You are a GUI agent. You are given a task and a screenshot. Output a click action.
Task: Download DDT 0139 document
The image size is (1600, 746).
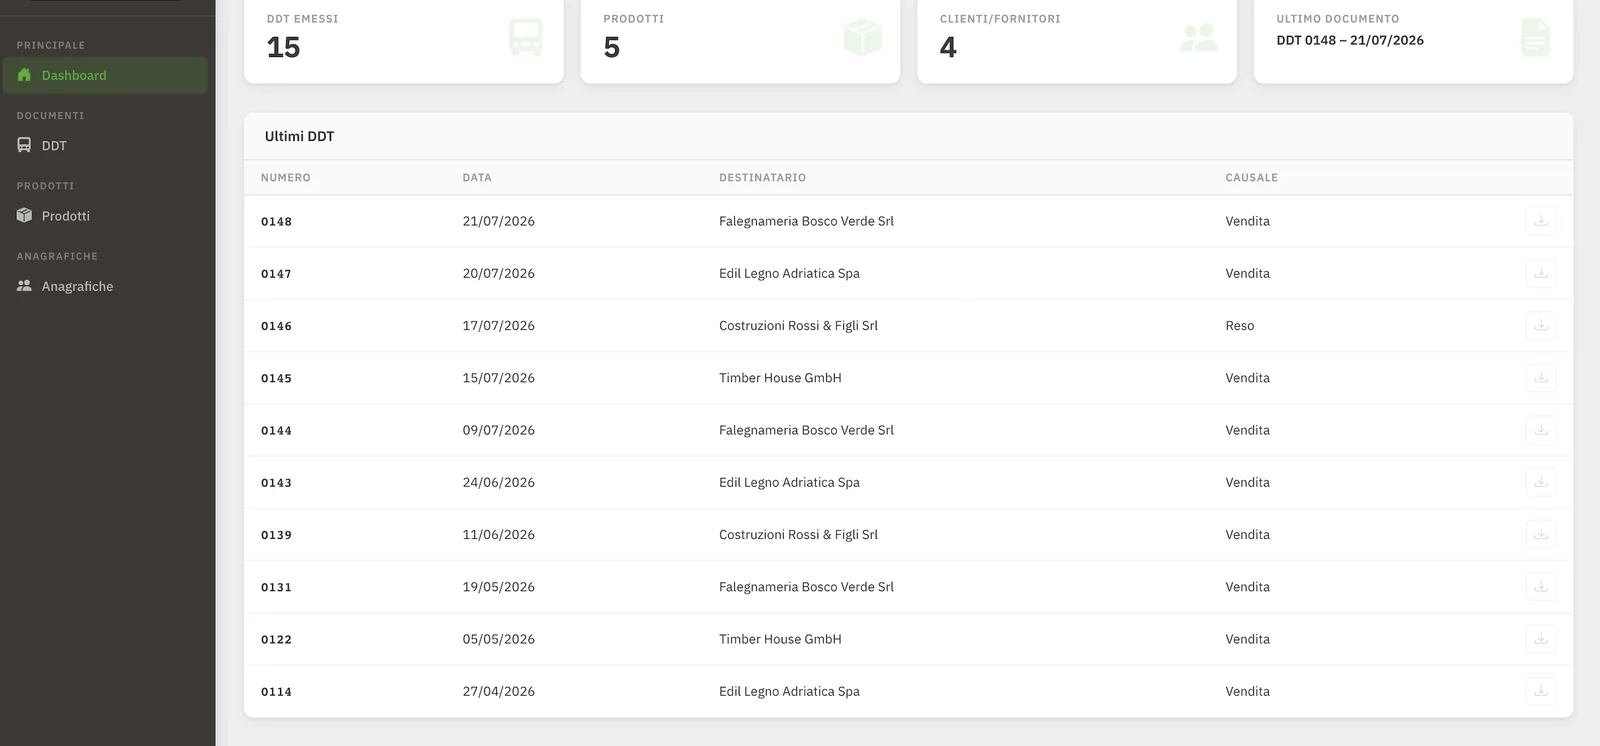pos(1541,534)
